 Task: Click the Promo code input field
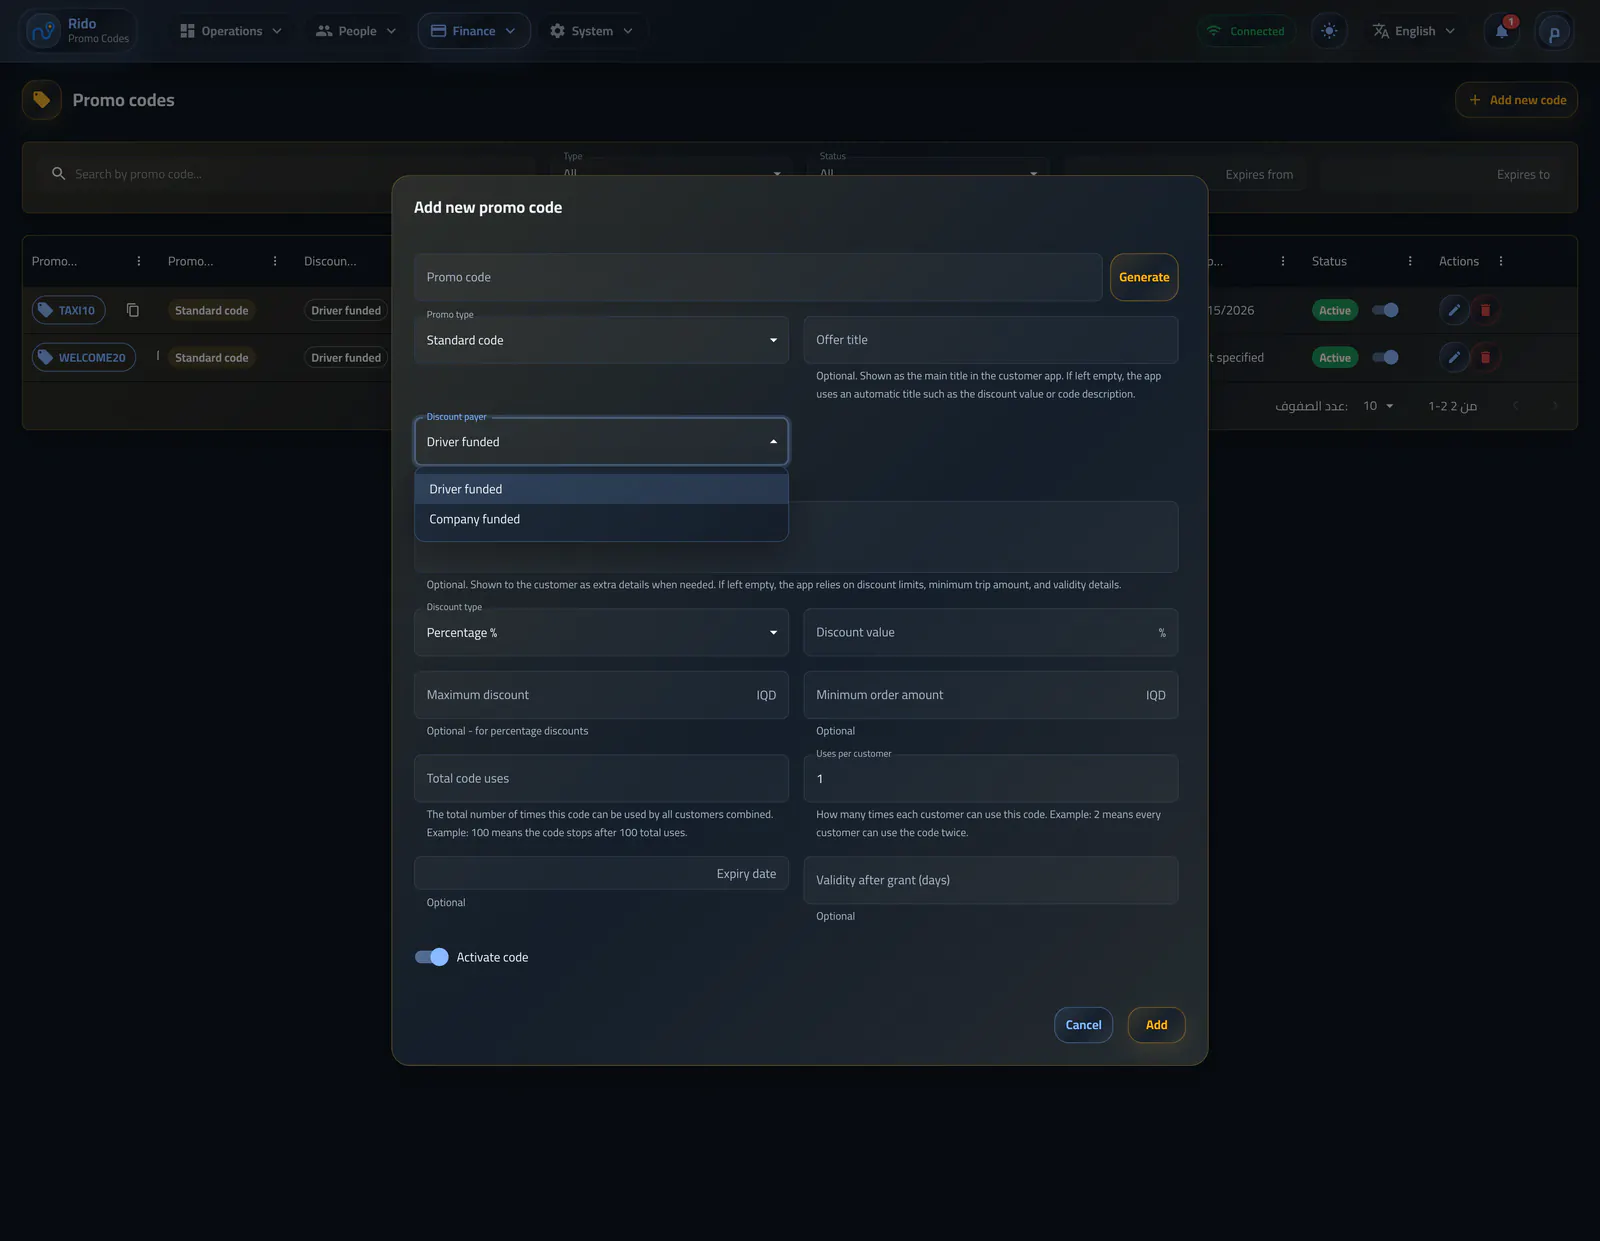758,277
